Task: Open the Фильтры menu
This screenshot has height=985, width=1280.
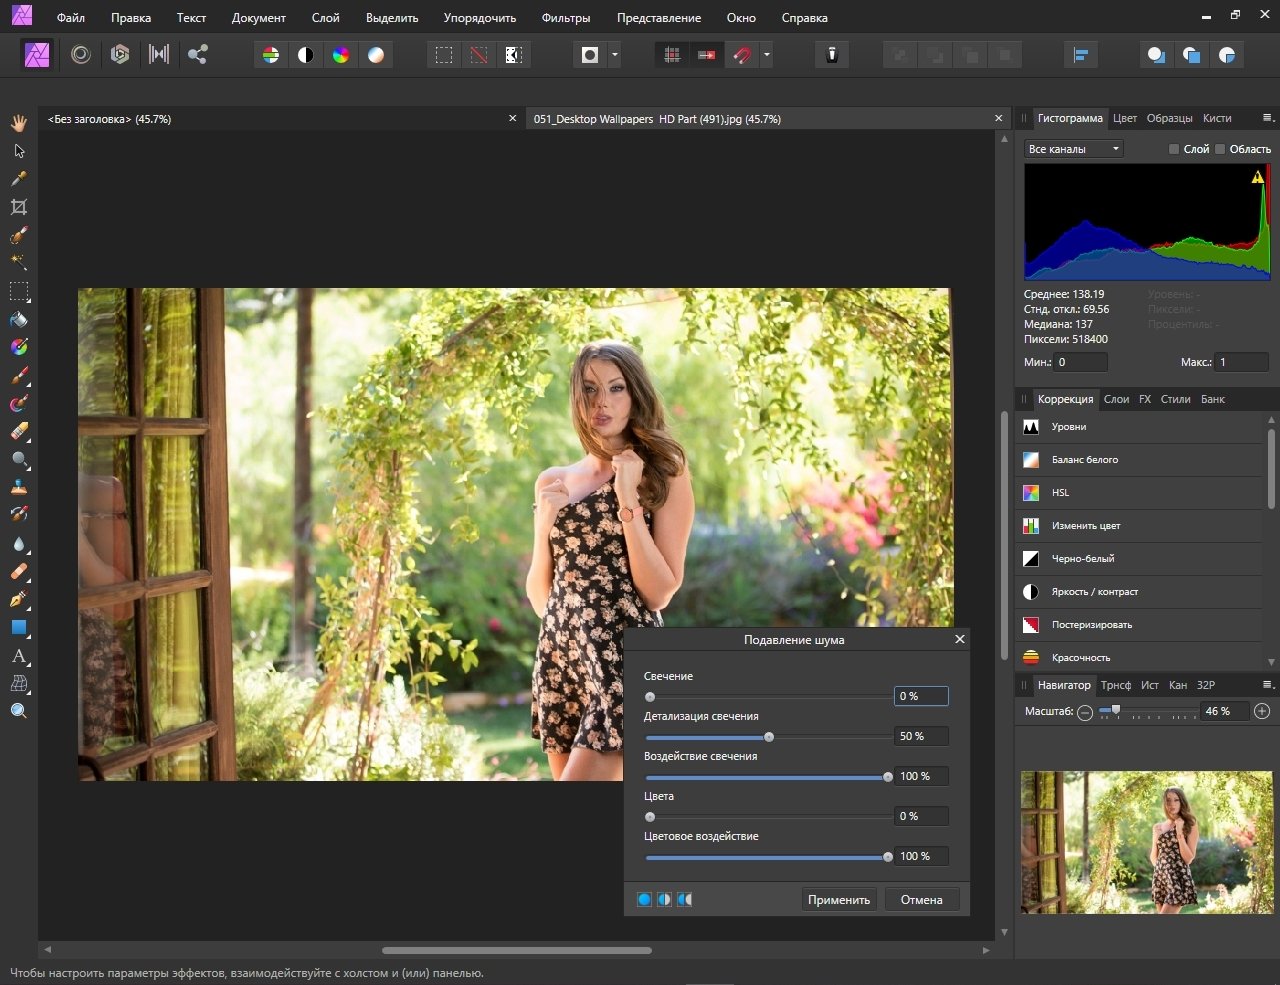Action: 565,18
